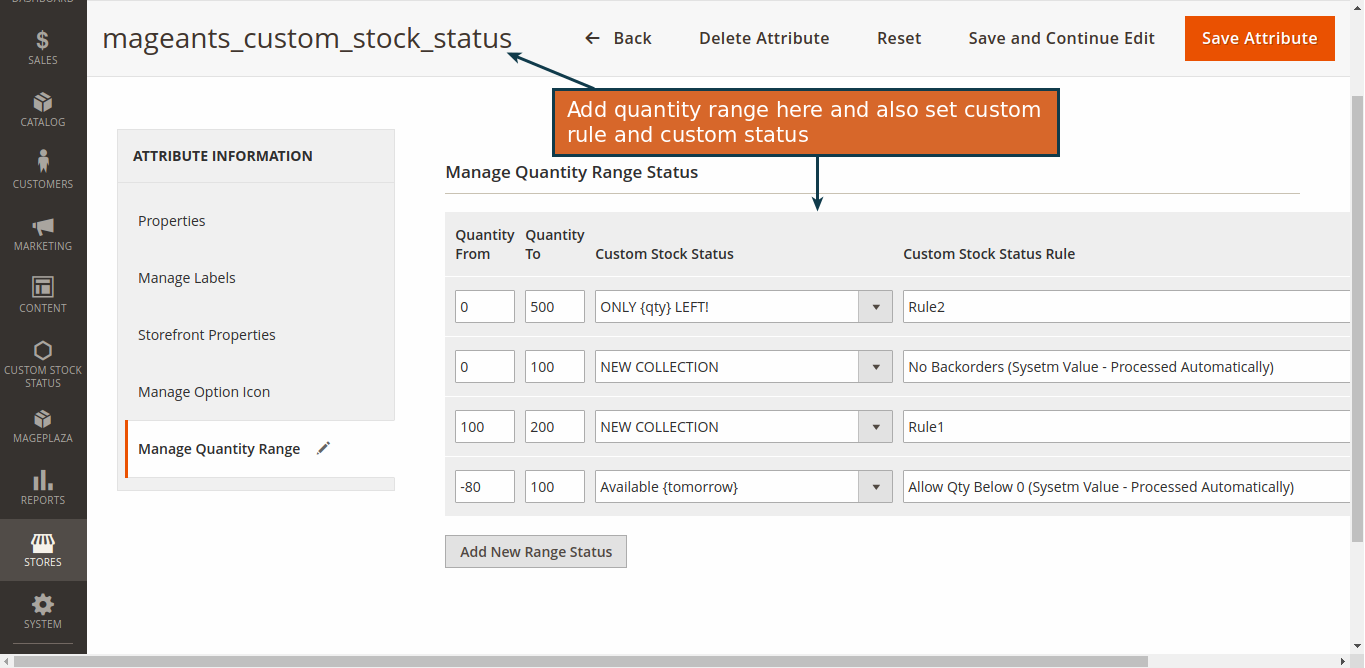Click the Custom Stock Status Rule header

(989, 254)
